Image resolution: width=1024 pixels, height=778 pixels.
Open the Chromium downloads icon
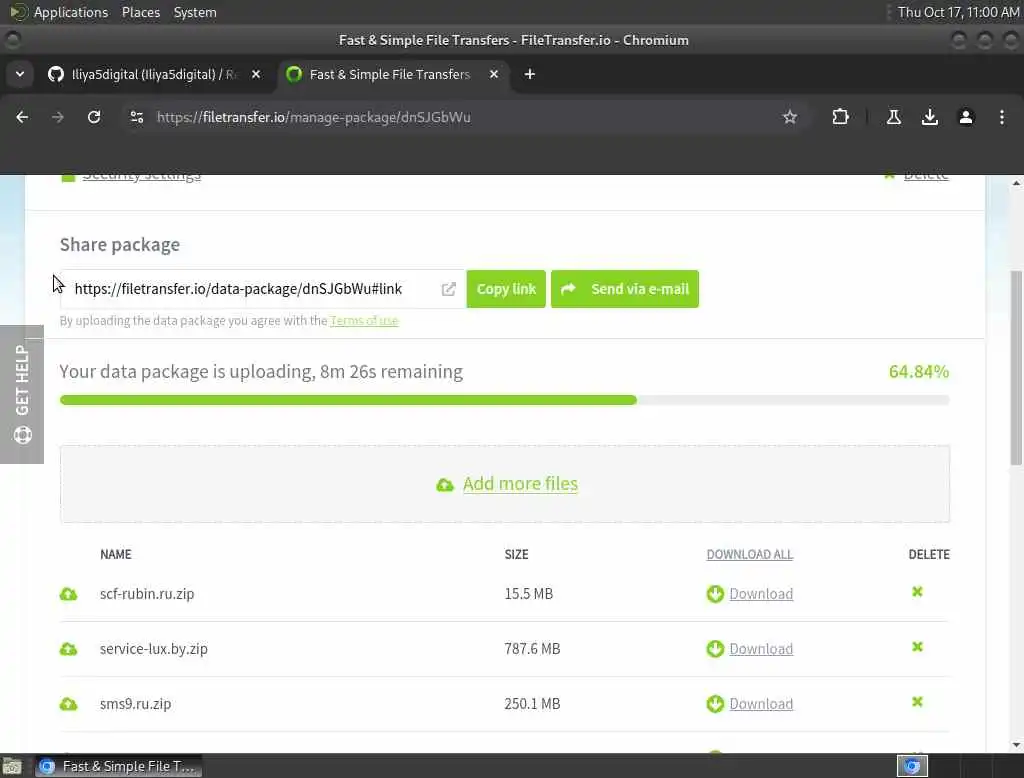coord(929,117)
